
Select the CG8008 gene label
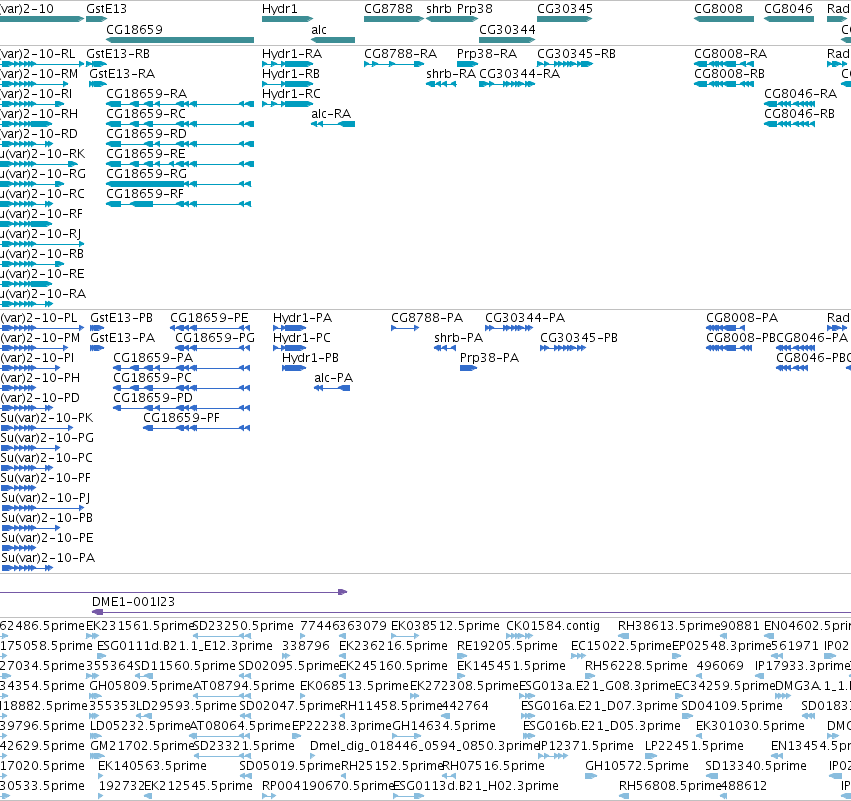pyautogui.click(x=719, y=9)
